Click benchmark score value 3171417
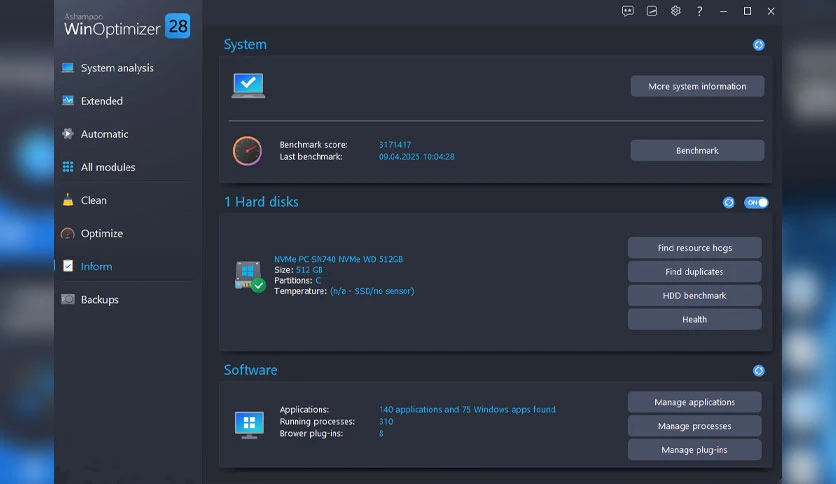836x484 pixels. click(x=395, y=145)
